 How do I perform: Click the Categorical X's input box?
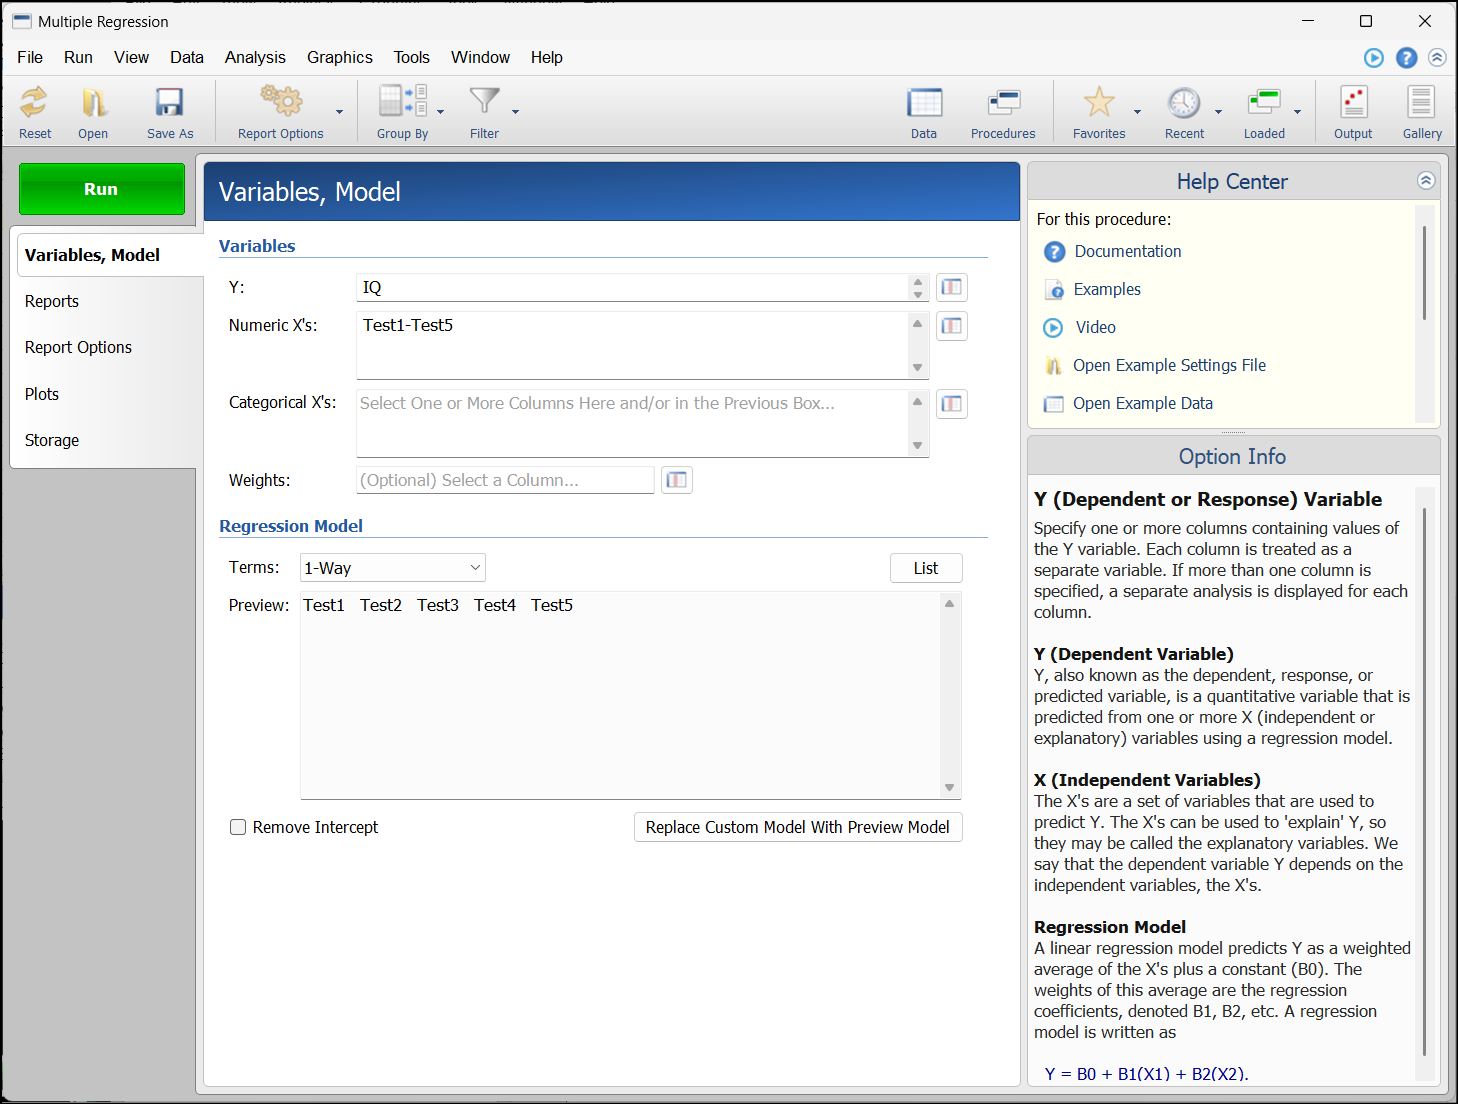tap(630, 423)
